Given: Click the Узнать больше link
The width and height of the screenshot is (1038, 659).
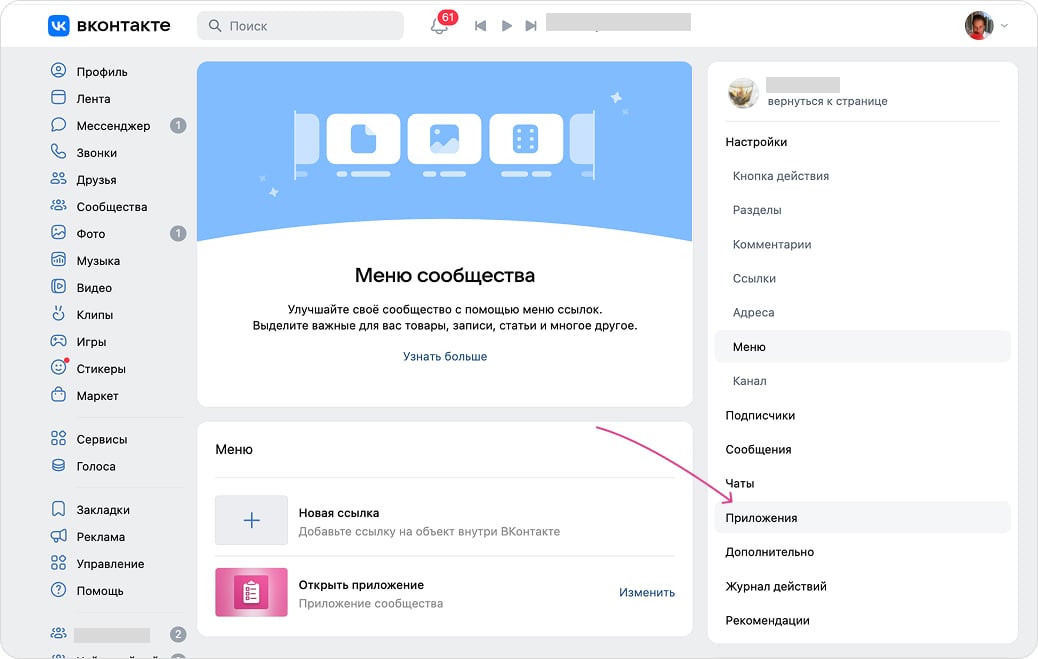Looking at the screenshot, I should tap(445, 356).
